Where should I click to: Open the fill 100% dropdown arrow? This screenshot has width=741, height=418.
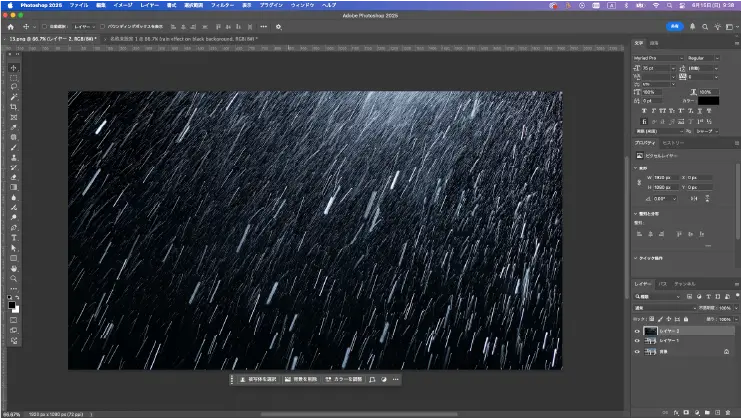736,319
